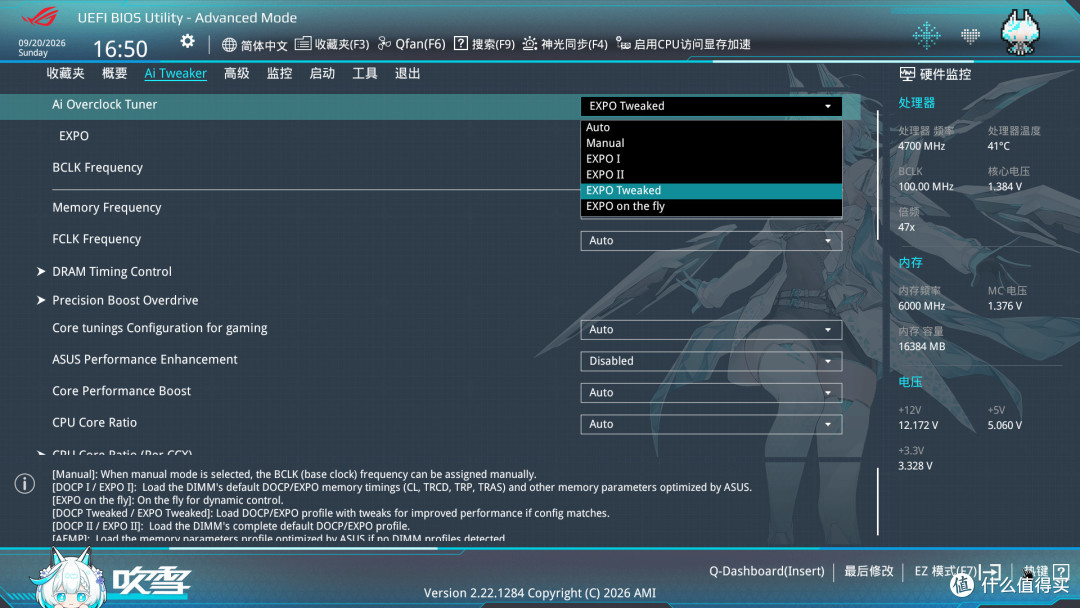Switch to EZ 模式(F7)
1080x608 pixels.
pyautogui.click(x=945, y=571)
